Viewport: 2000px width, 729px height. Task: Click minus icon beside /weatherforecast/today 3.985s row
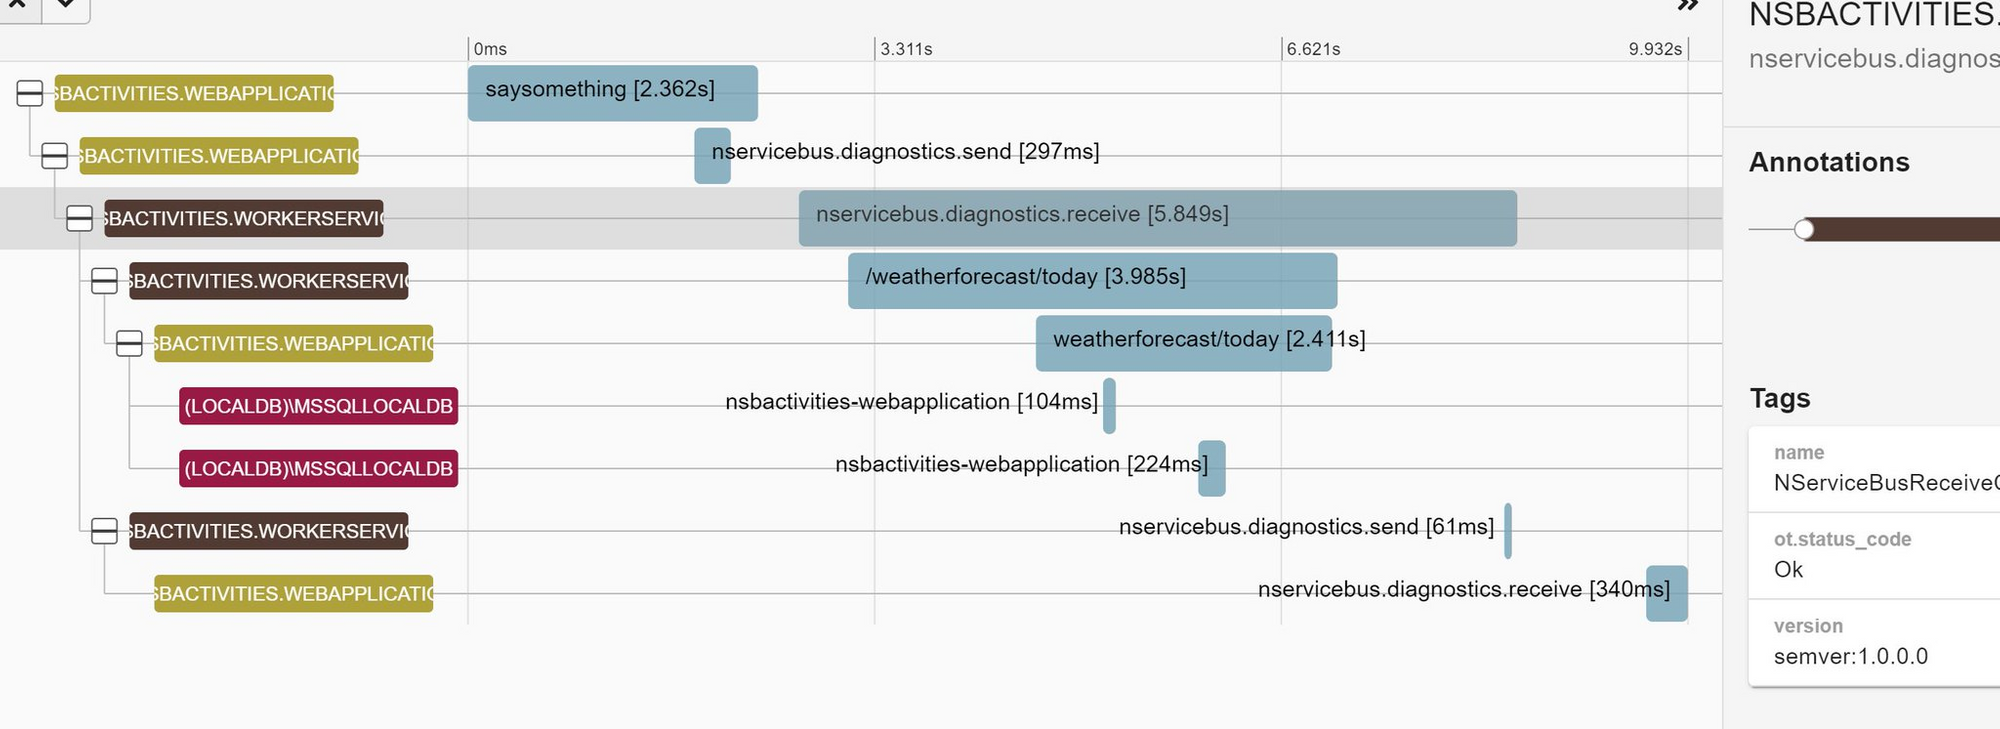coord(104,281)
